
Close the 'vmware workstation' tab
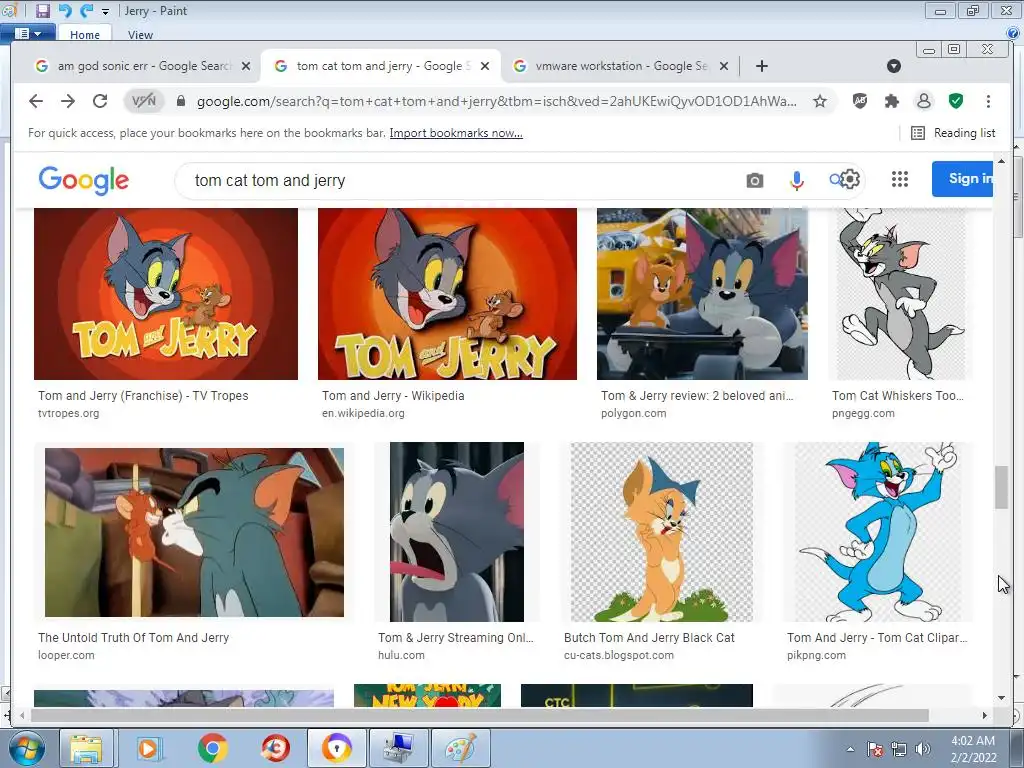724,66
